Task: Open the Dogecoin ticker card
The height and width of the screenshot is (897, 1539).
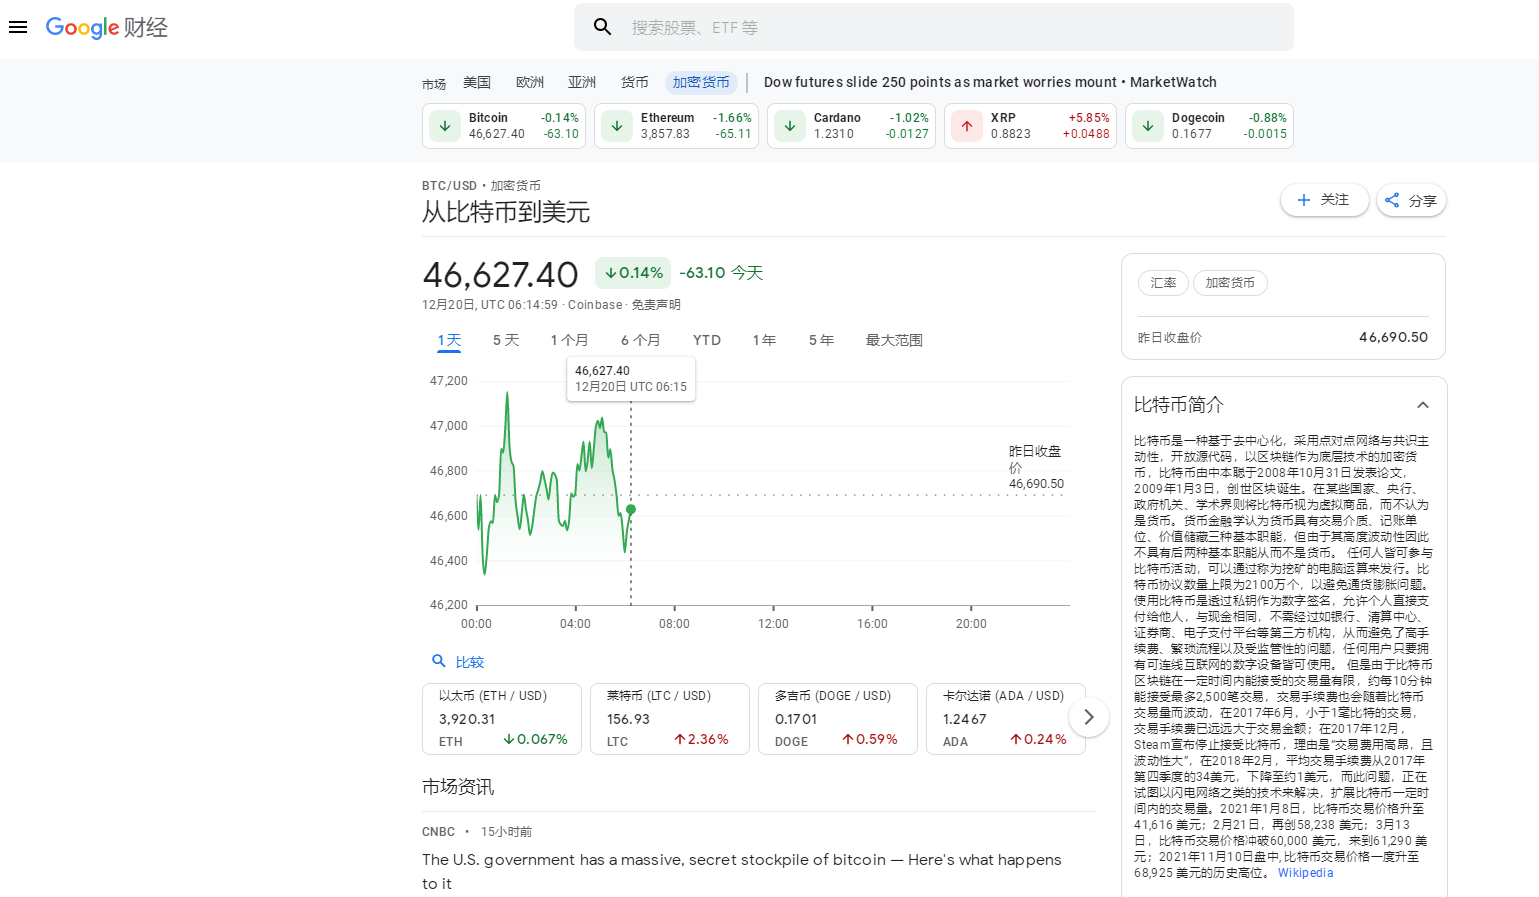Action: coord(1209,126)
